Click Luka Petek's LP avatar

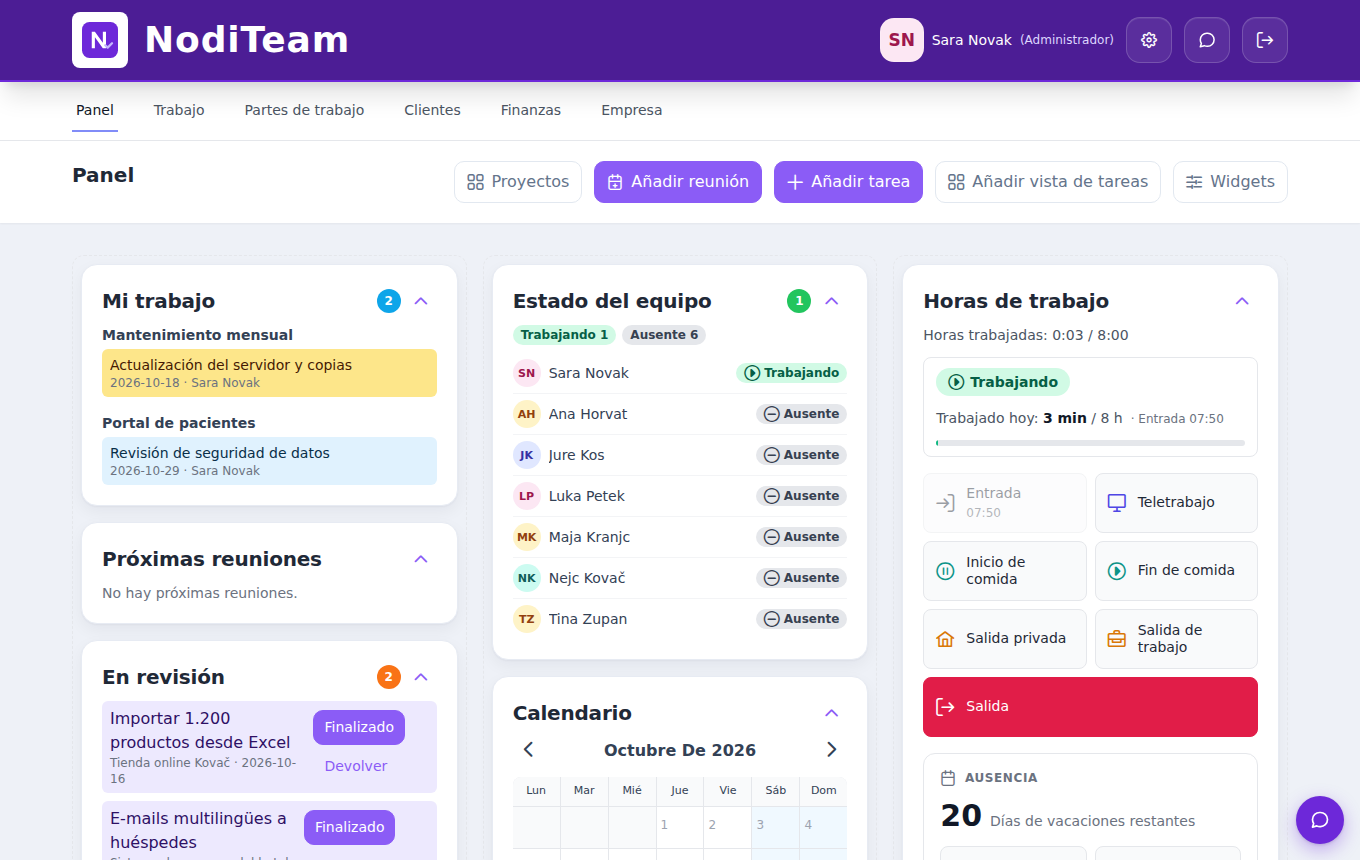click(x=527, y=496)
